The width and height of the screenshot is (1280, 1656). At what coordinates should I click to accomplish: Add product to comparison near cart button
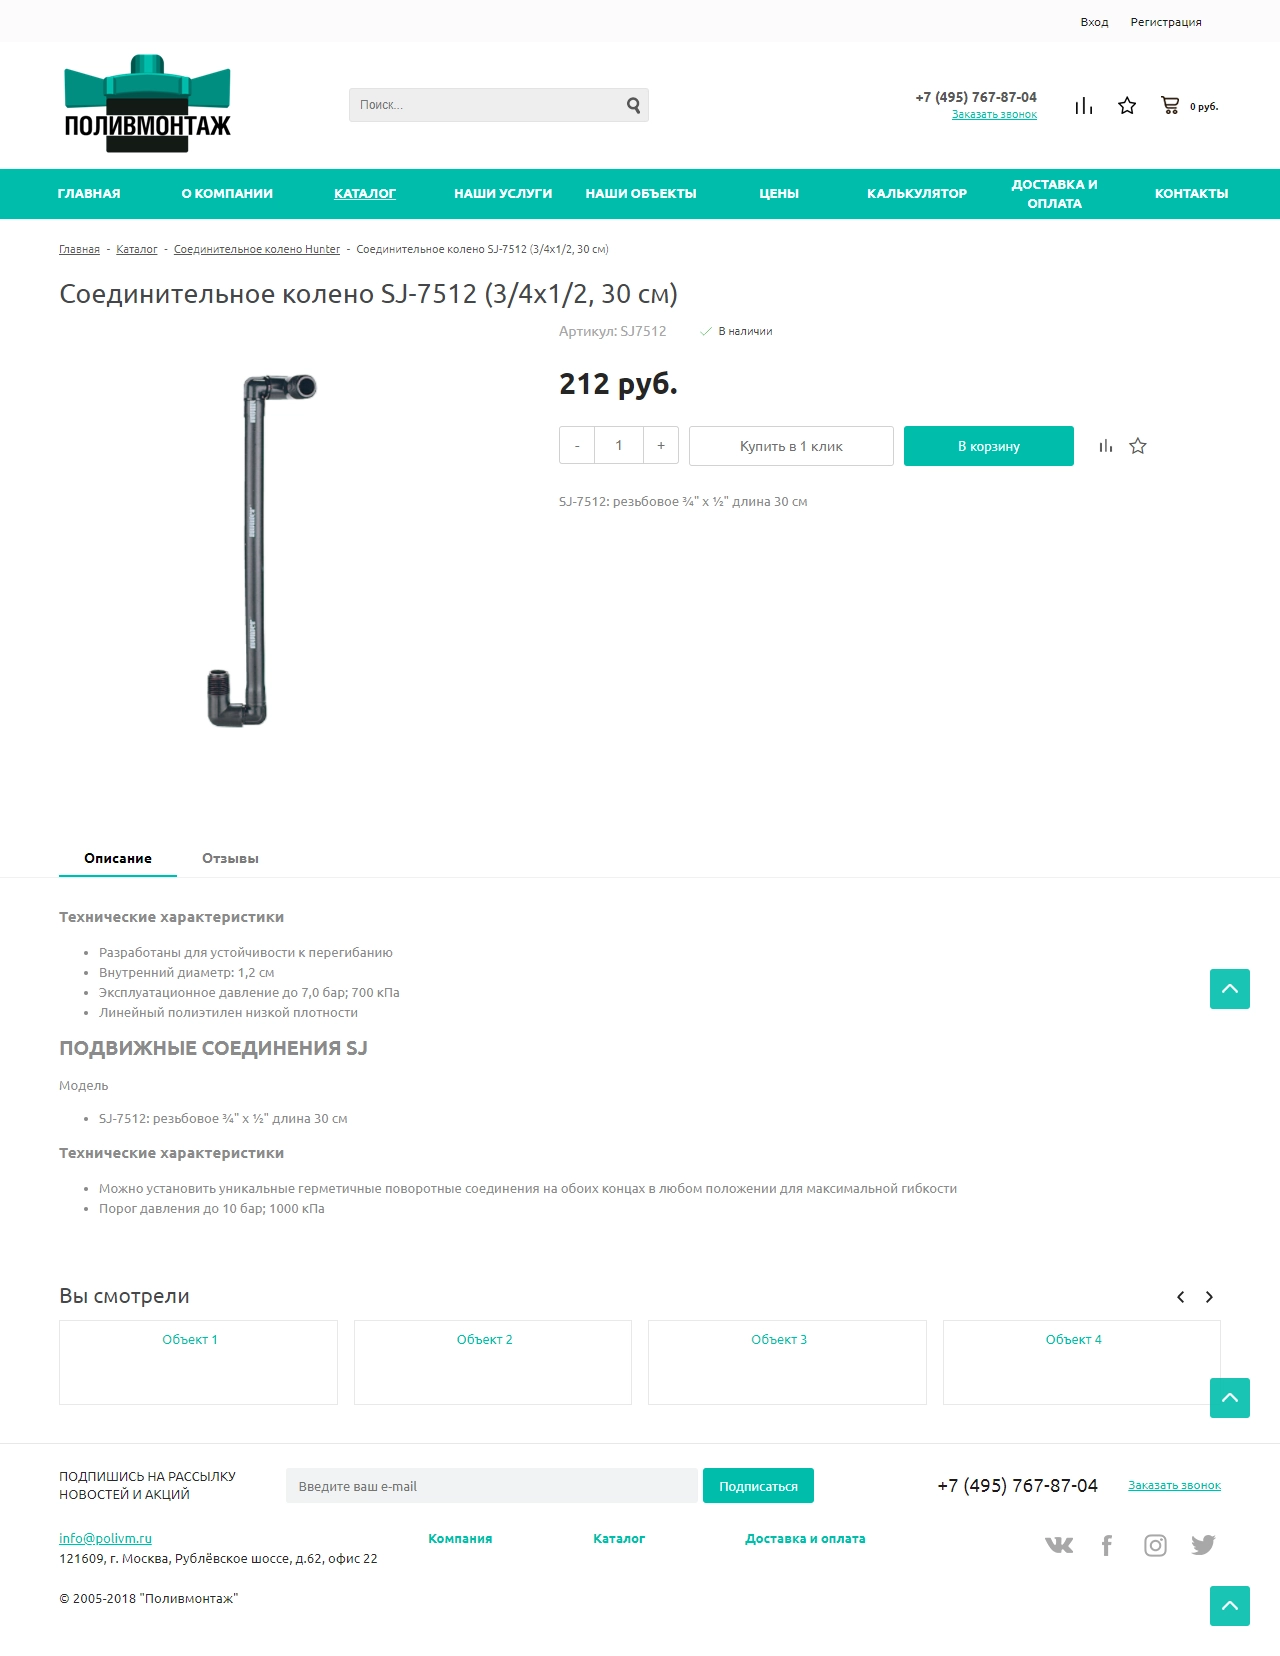pos(1105,446)
